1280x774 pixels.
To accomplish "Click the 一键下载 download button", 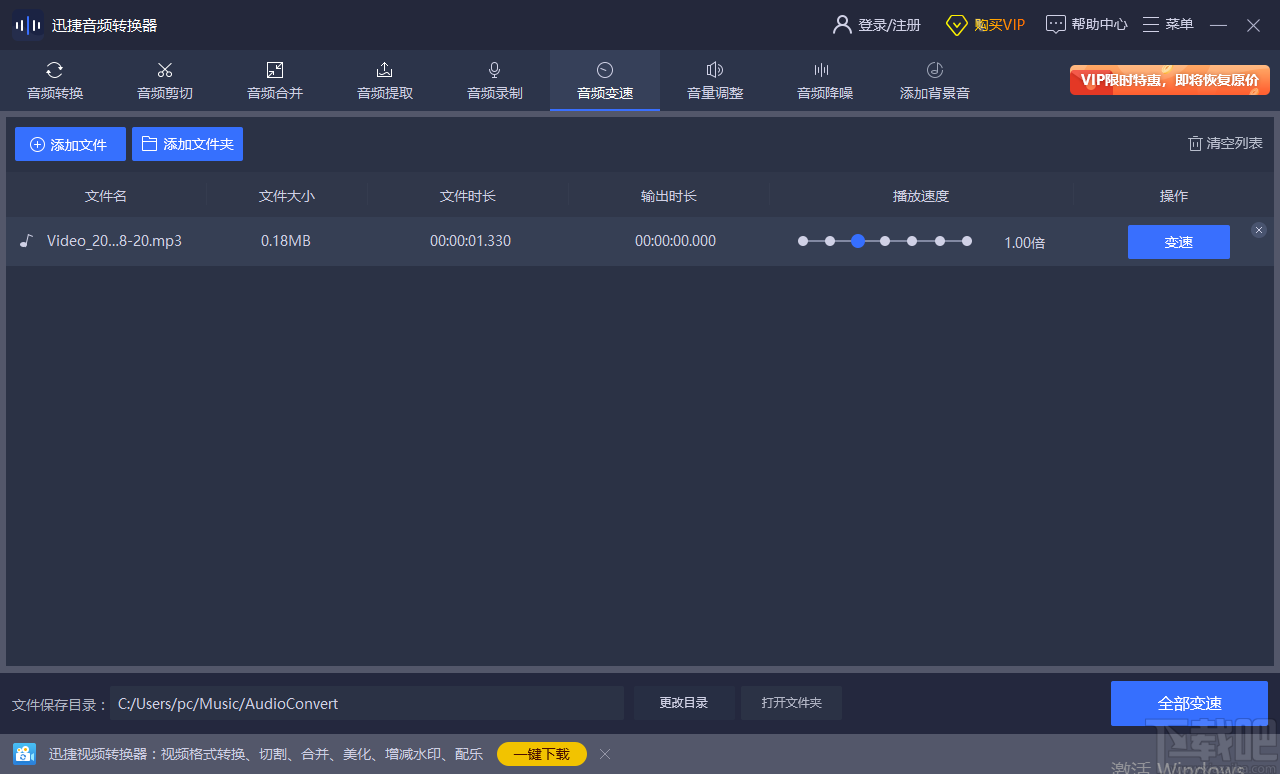I will (541, 754).
